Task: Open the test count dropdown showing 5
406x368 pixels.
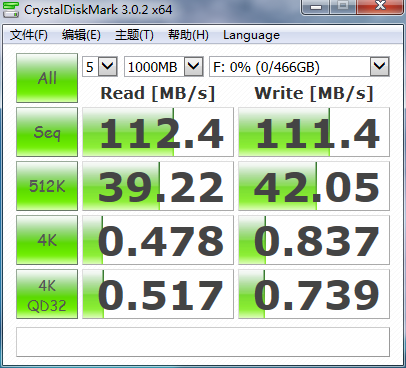Action: tap(100, 67)
